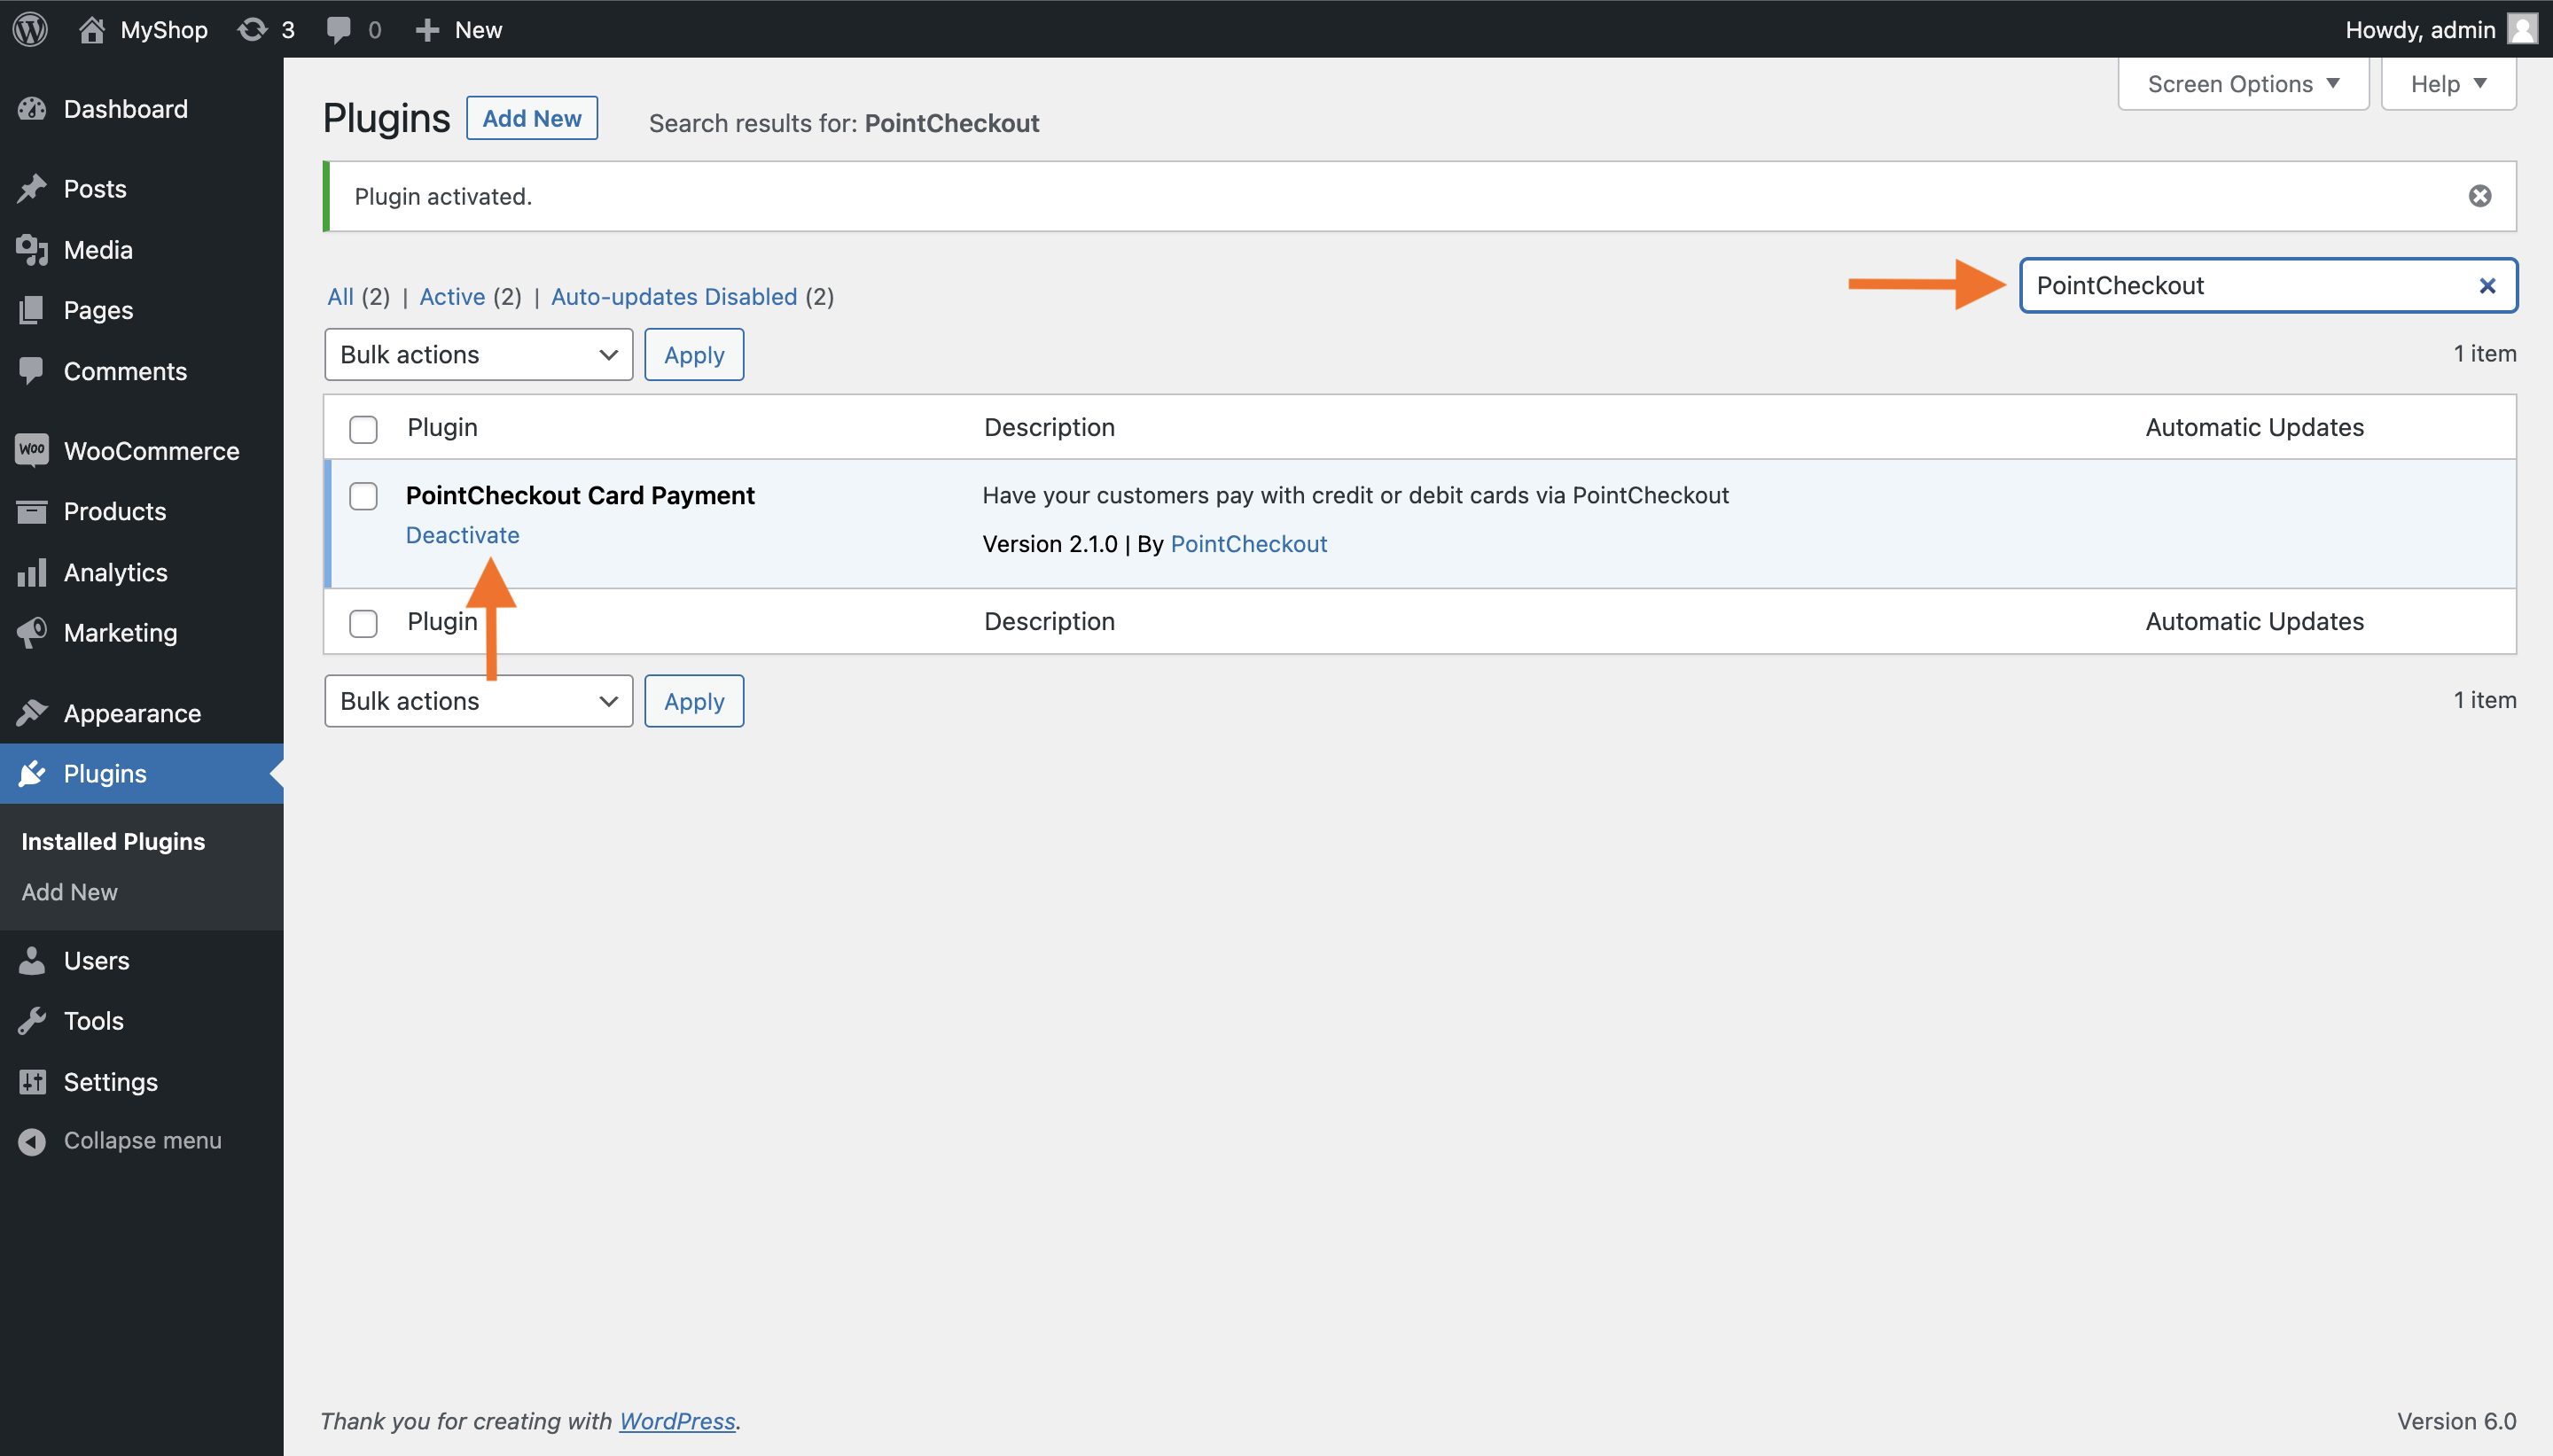Click the Plugins plug icon

click(x=32, y=773)
